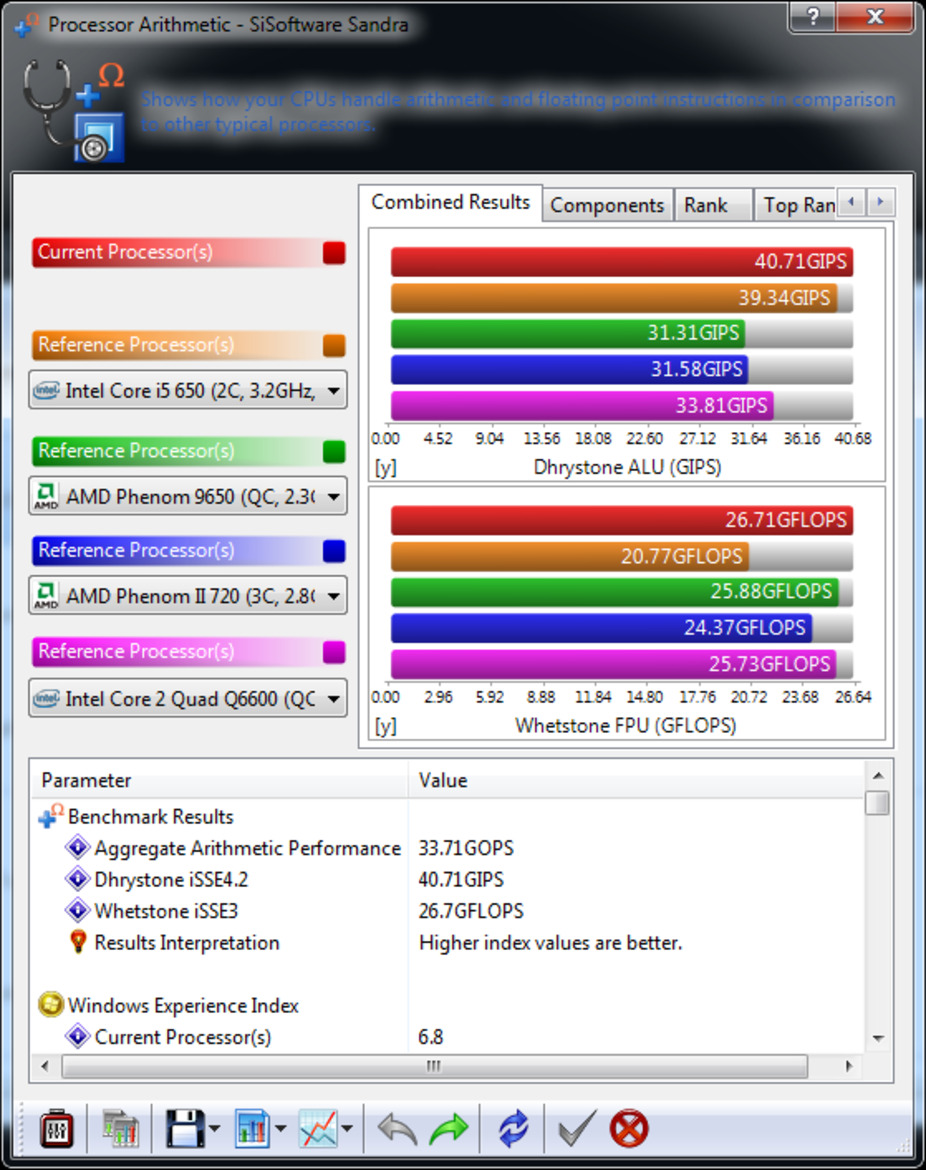This screenshot has height=1170, width=926.
Task: Click the 24.37GFLOPS blue bar
Action: pos(601,628)
